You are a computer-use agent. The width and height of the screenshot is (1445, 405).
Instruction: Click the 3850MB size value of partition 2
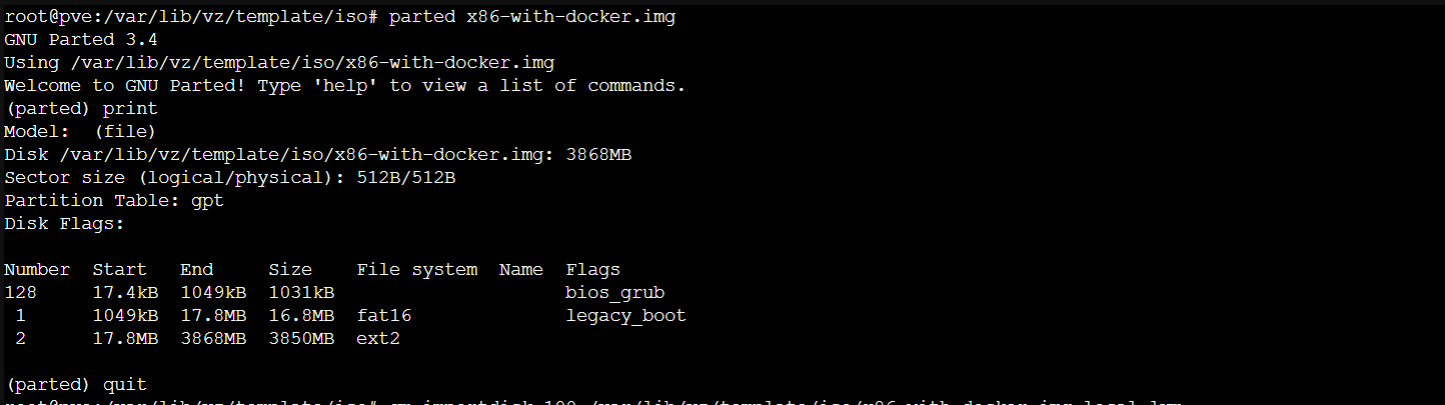(301, 339)
